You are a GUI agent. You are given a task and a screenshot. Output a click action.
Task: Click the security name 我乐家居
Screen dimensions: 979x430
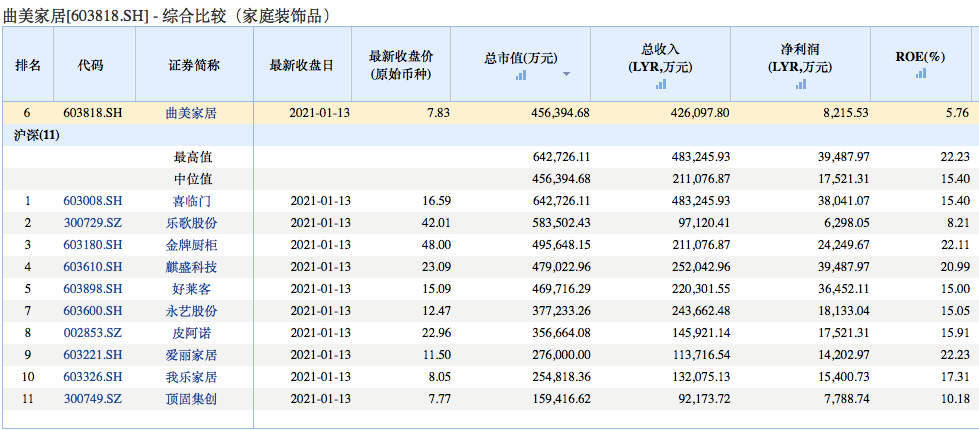click(x=194, y=377)
